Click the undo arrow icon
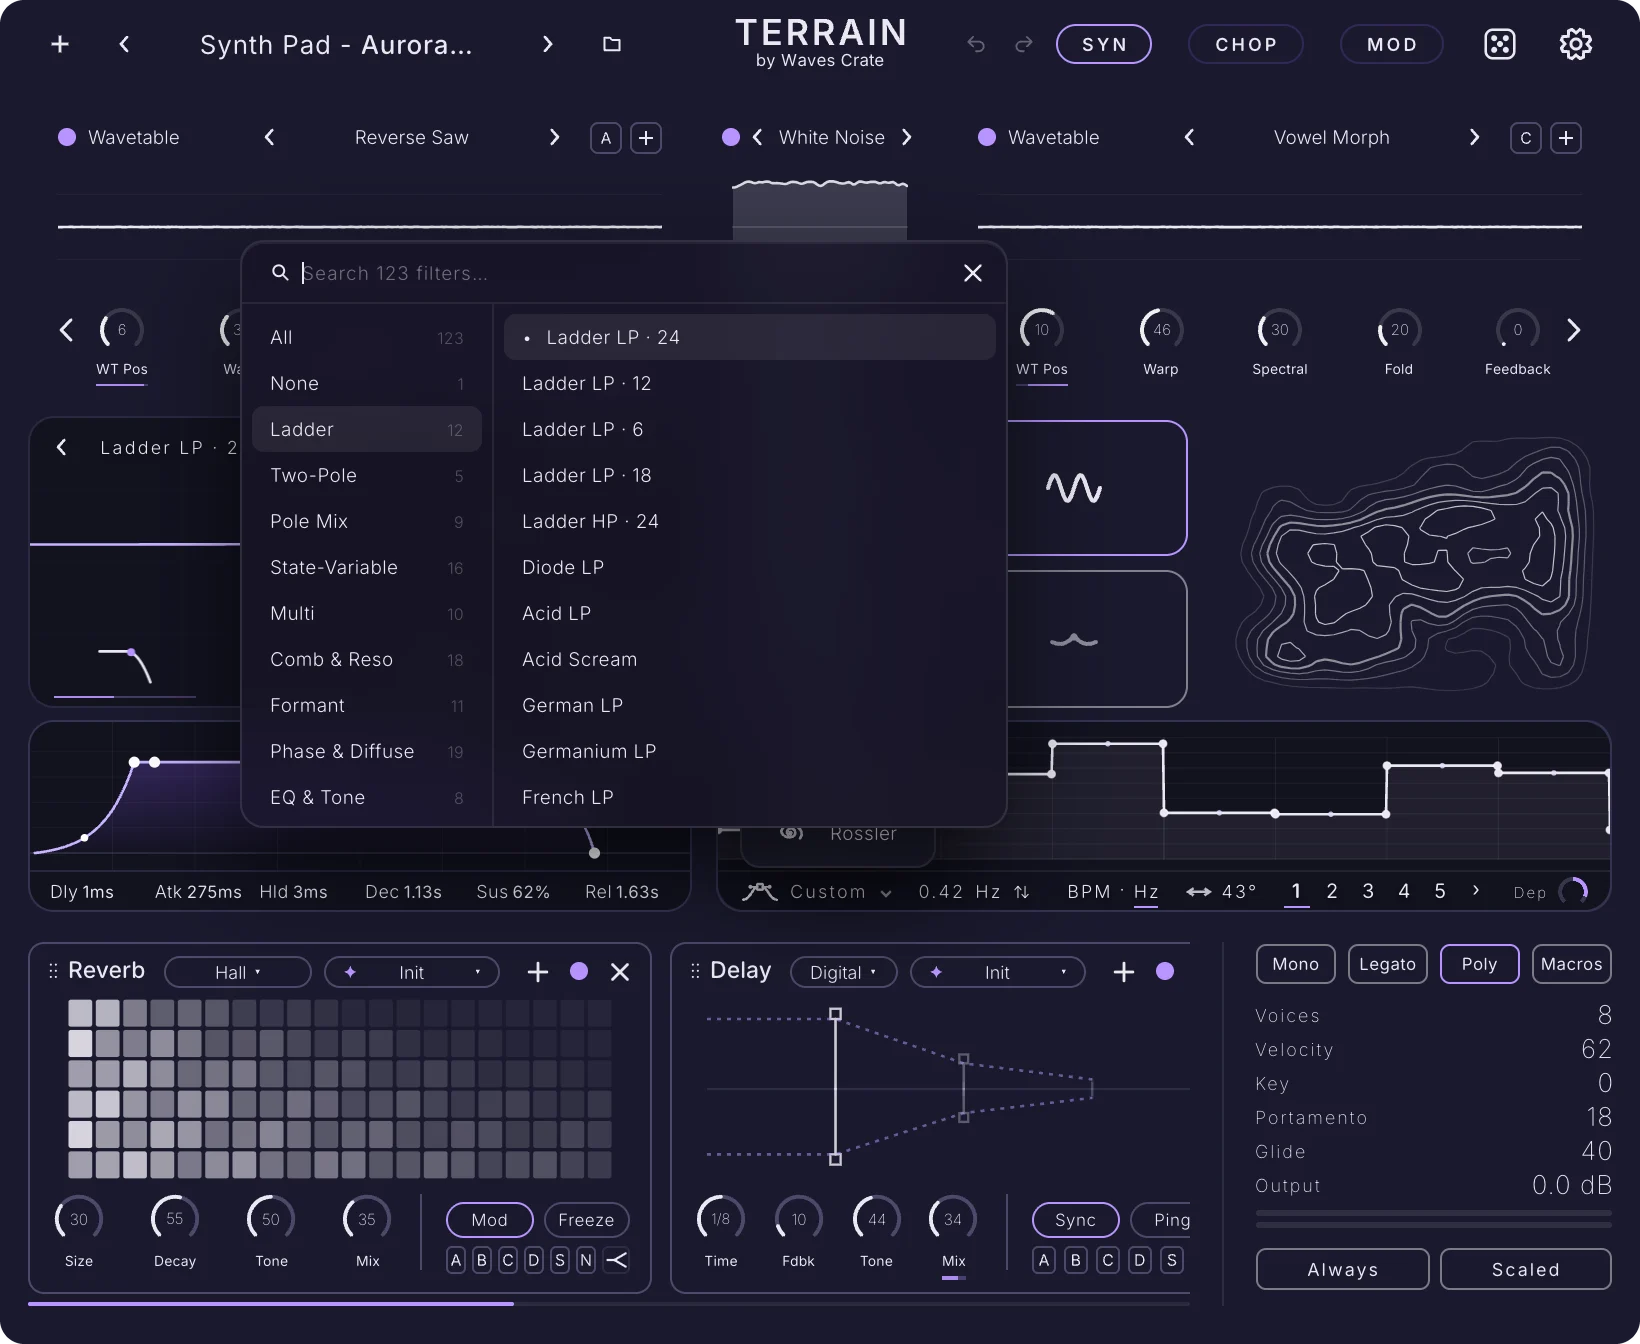 point(976,44)
